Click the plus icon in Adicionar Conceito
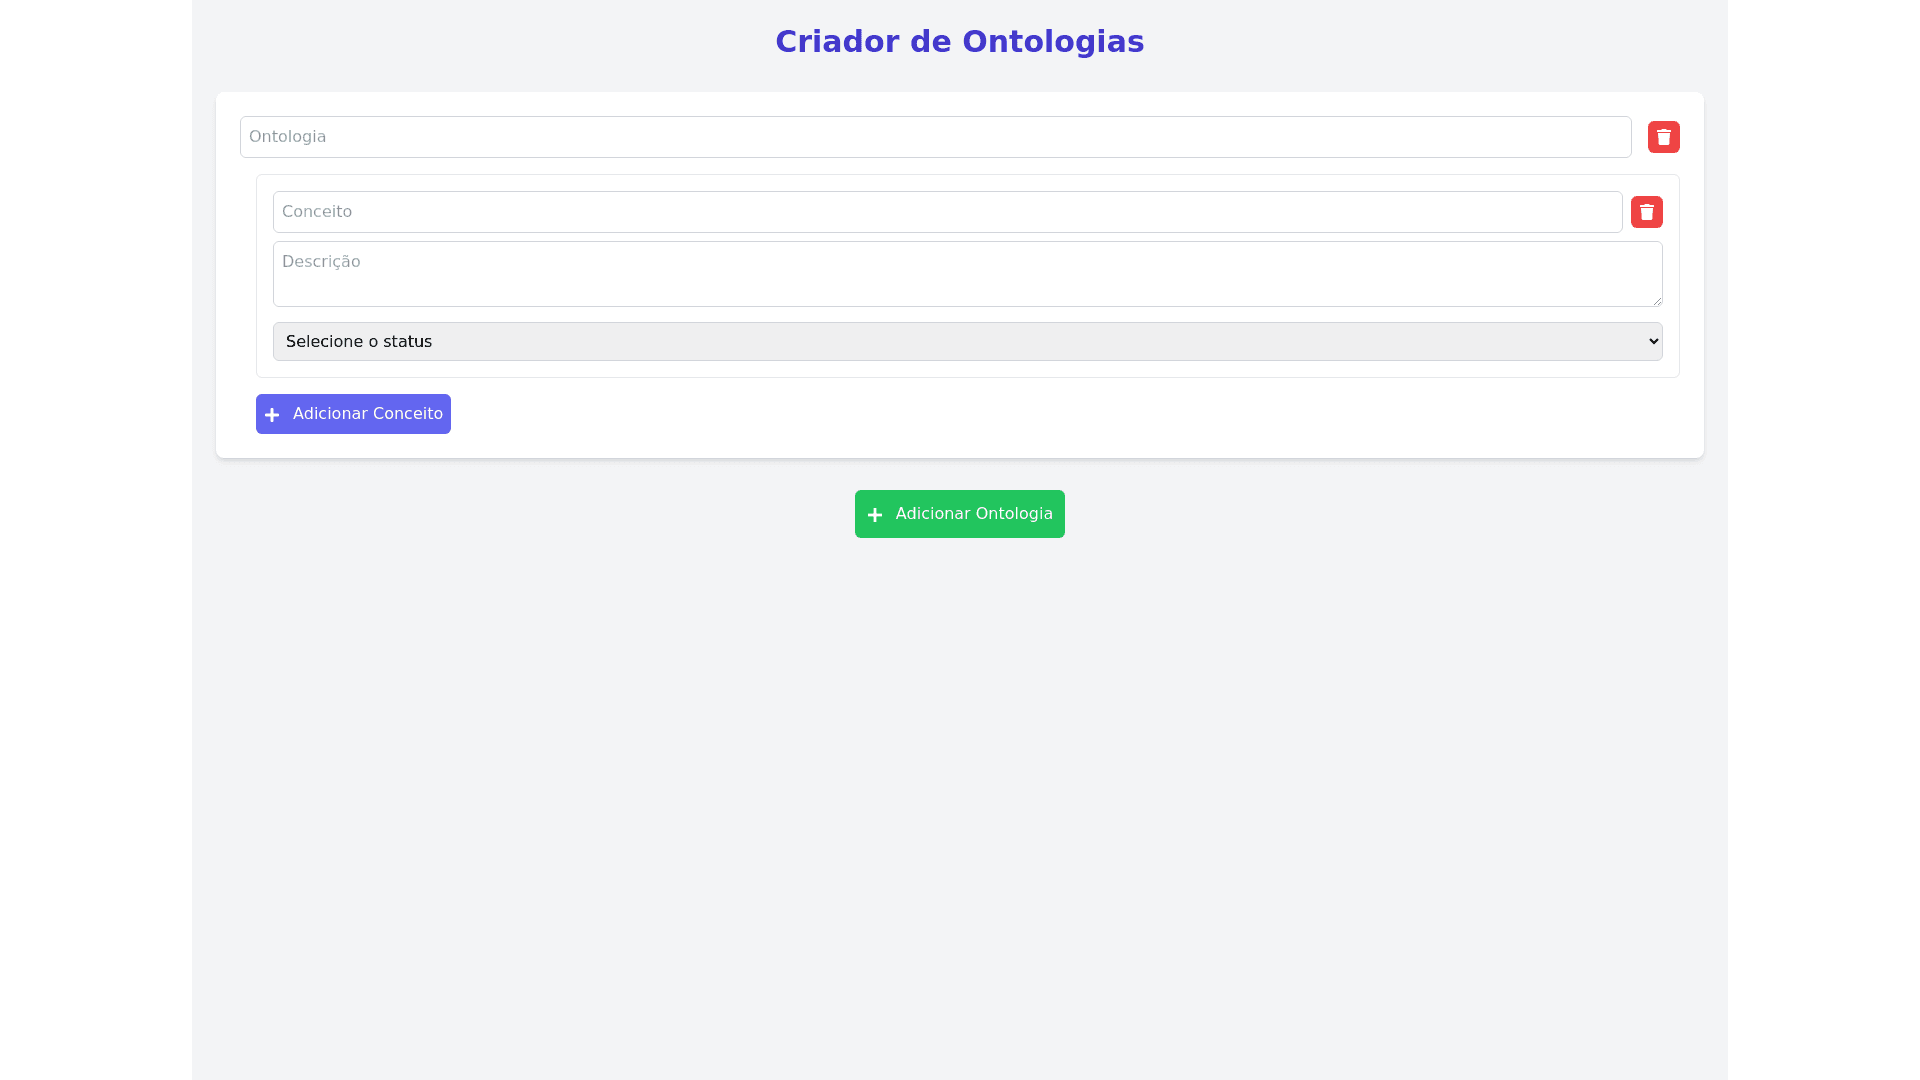Viewport: 1920px width, 1080px height. (272, 415)
